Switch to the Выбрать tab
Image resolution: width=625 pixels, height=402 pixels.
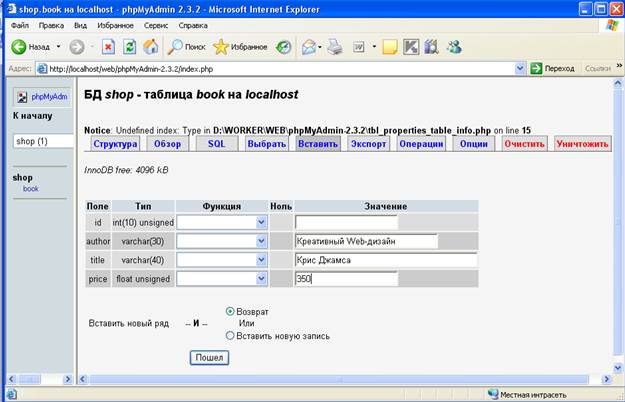267,144
